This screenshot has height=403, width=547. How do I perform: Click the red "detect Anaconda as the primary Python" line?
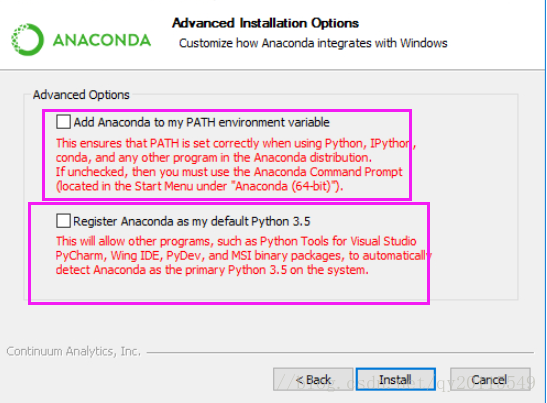tap(212, 270)
